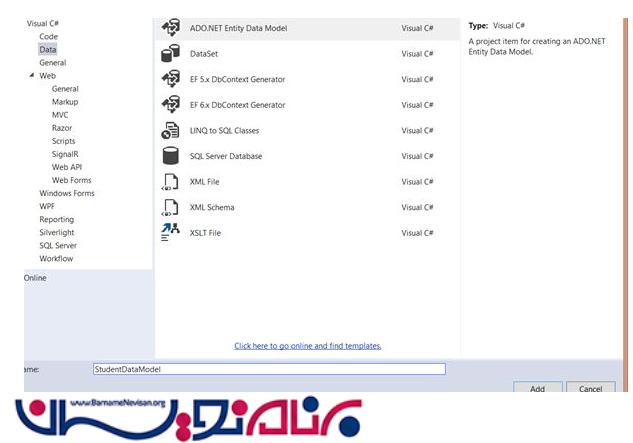This screenshot has width=633, height=443.
Task: Select the Data category in the tree
Action: click(x=48, y=49)
